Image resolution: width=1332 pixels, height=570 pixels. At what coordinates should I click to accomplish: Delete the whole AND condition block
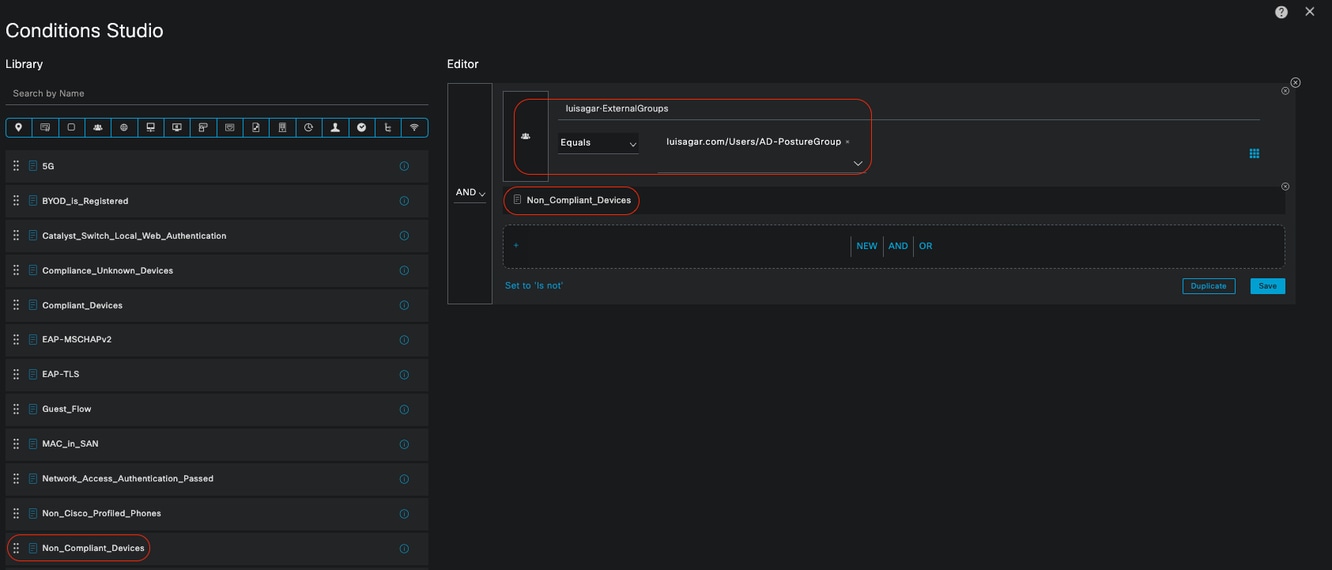pos(1295,83)
